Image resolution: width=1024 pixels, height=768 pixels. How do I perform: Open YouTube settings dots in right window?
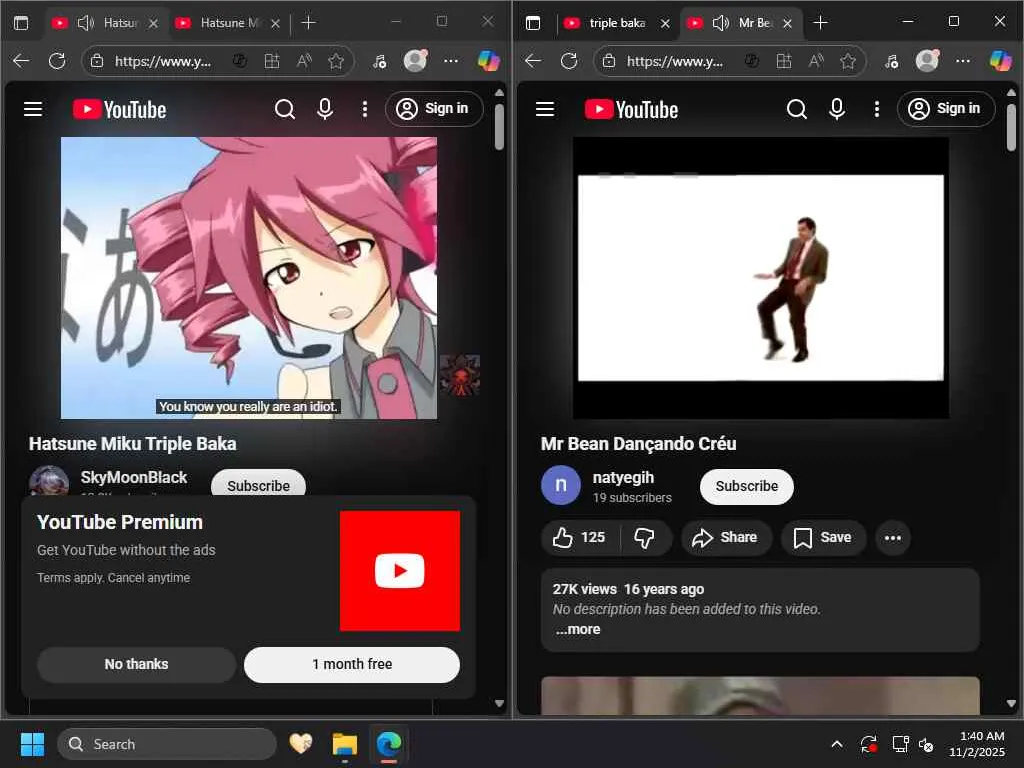pyautogui.click(x=876, y=109)
